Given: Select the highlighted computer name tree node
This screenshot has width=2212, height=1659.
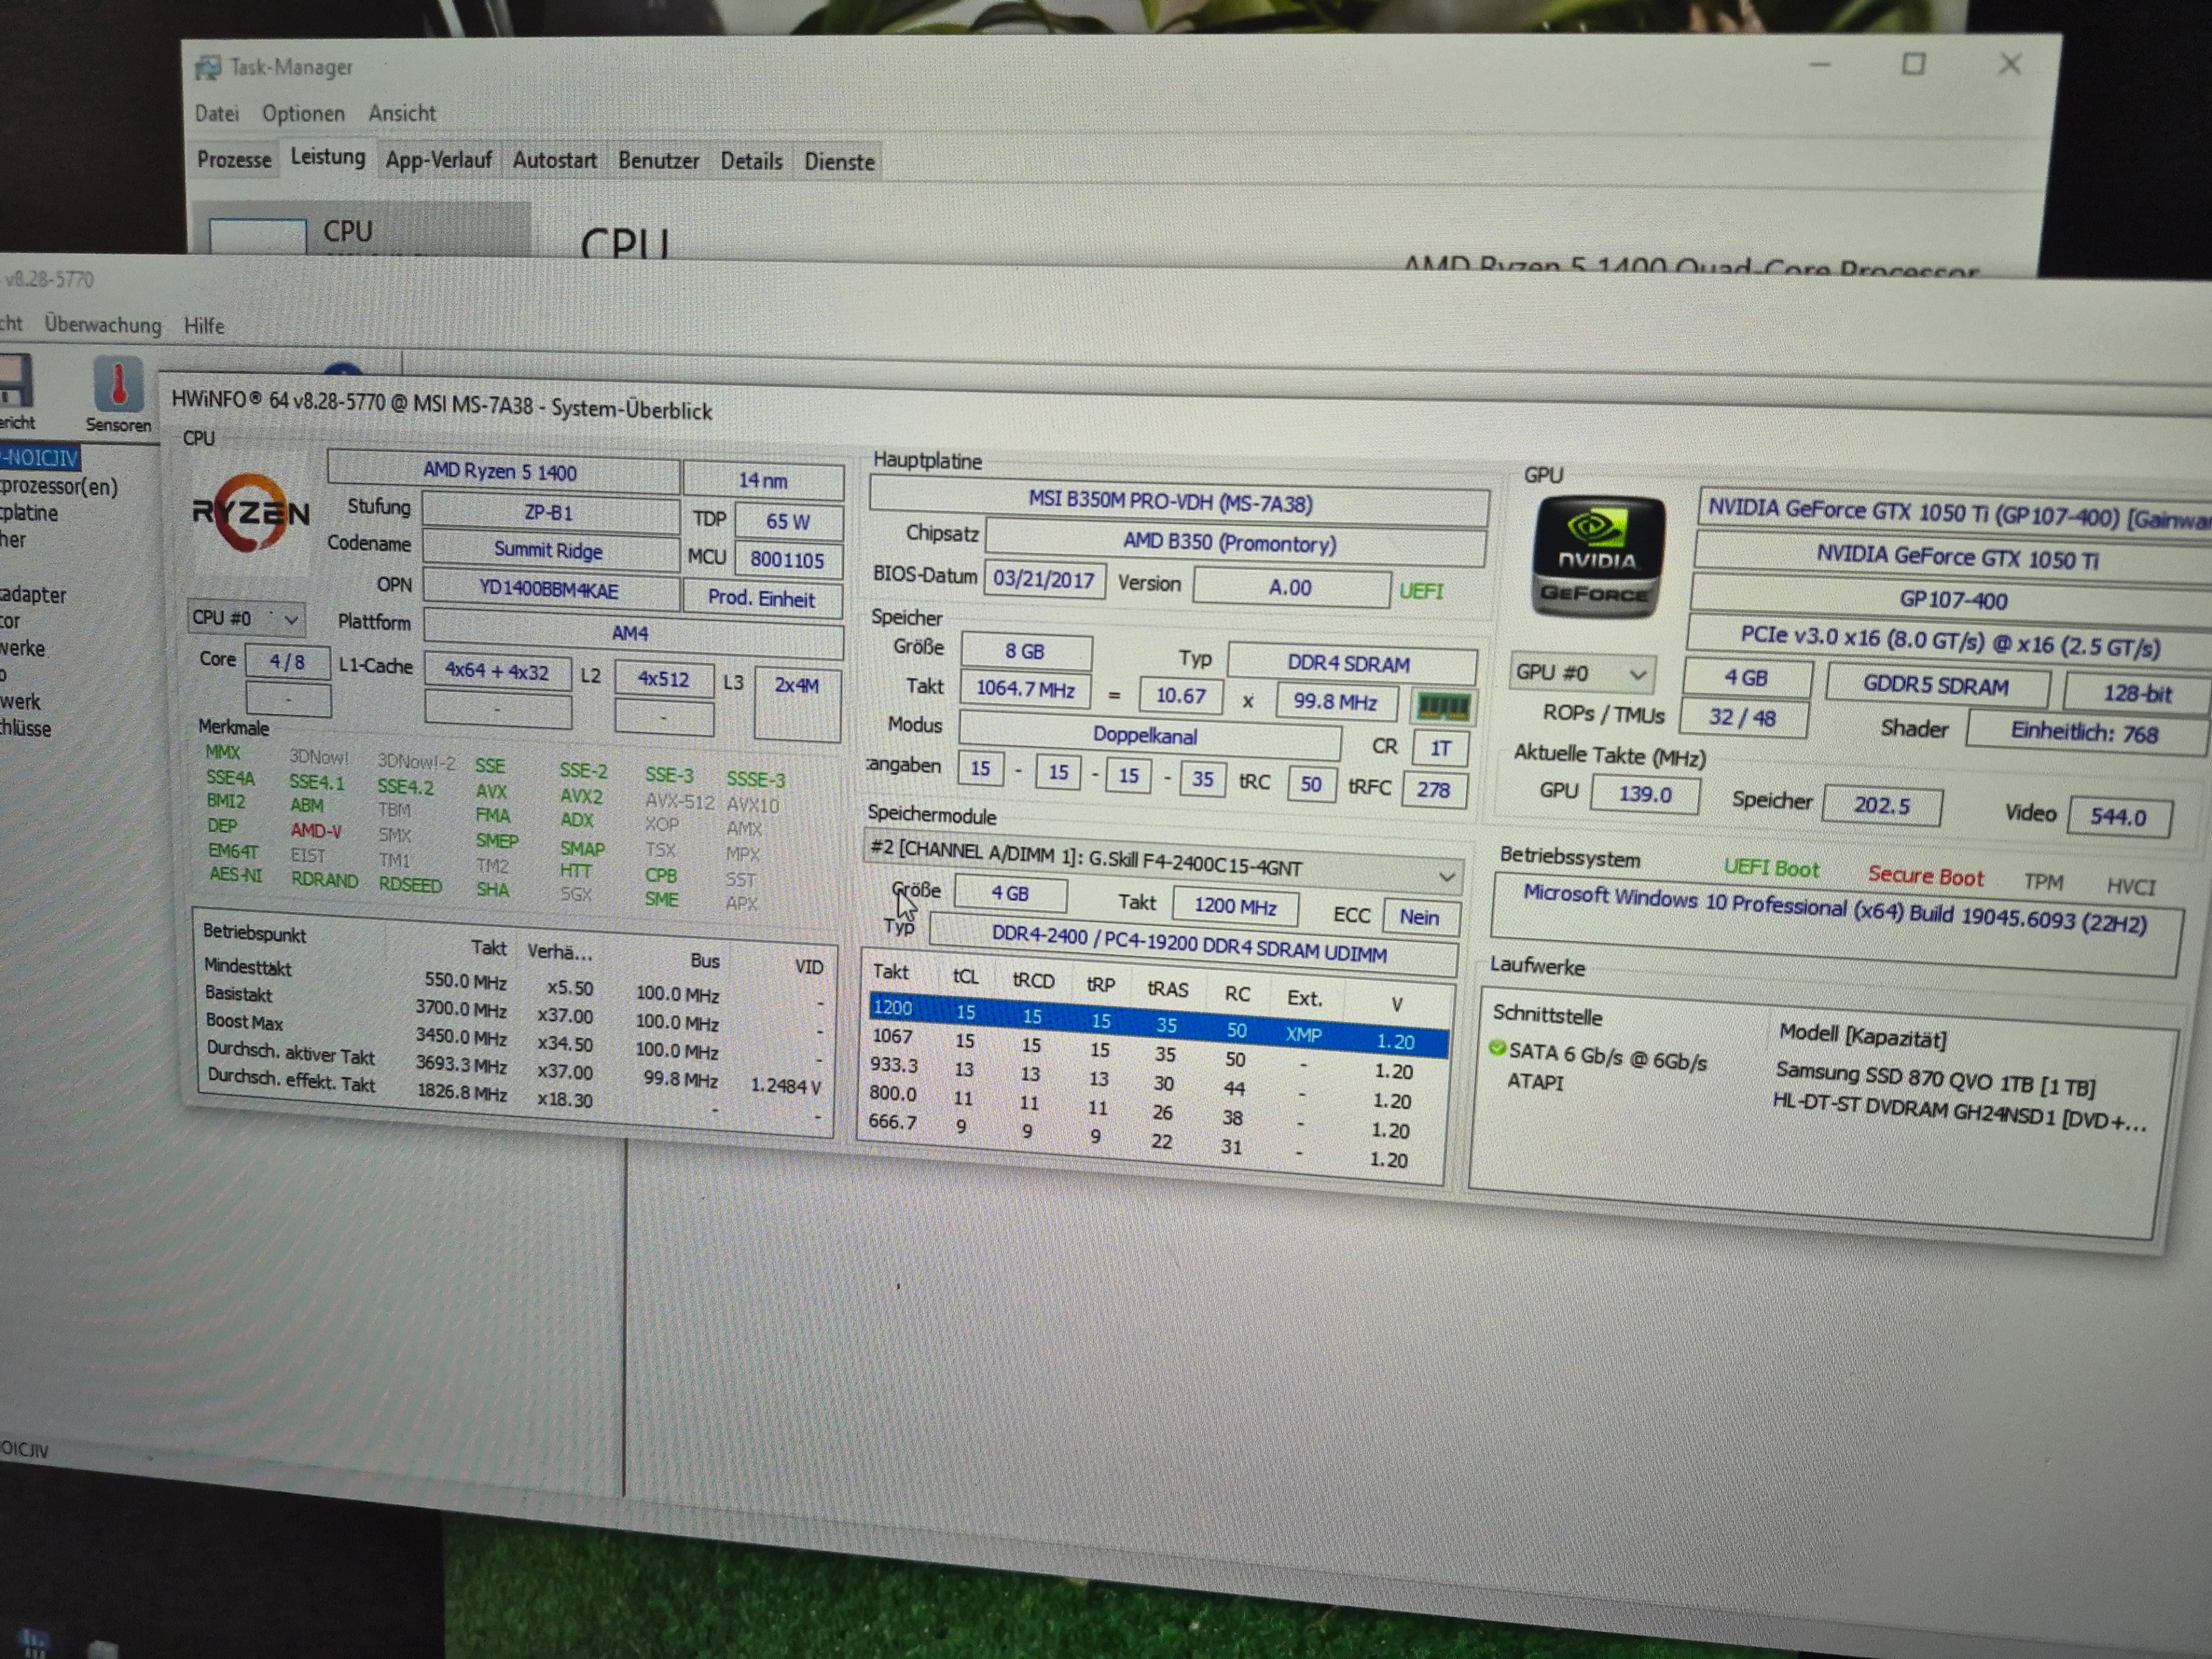Looking at the screenshot, I should tap(40, 458).
